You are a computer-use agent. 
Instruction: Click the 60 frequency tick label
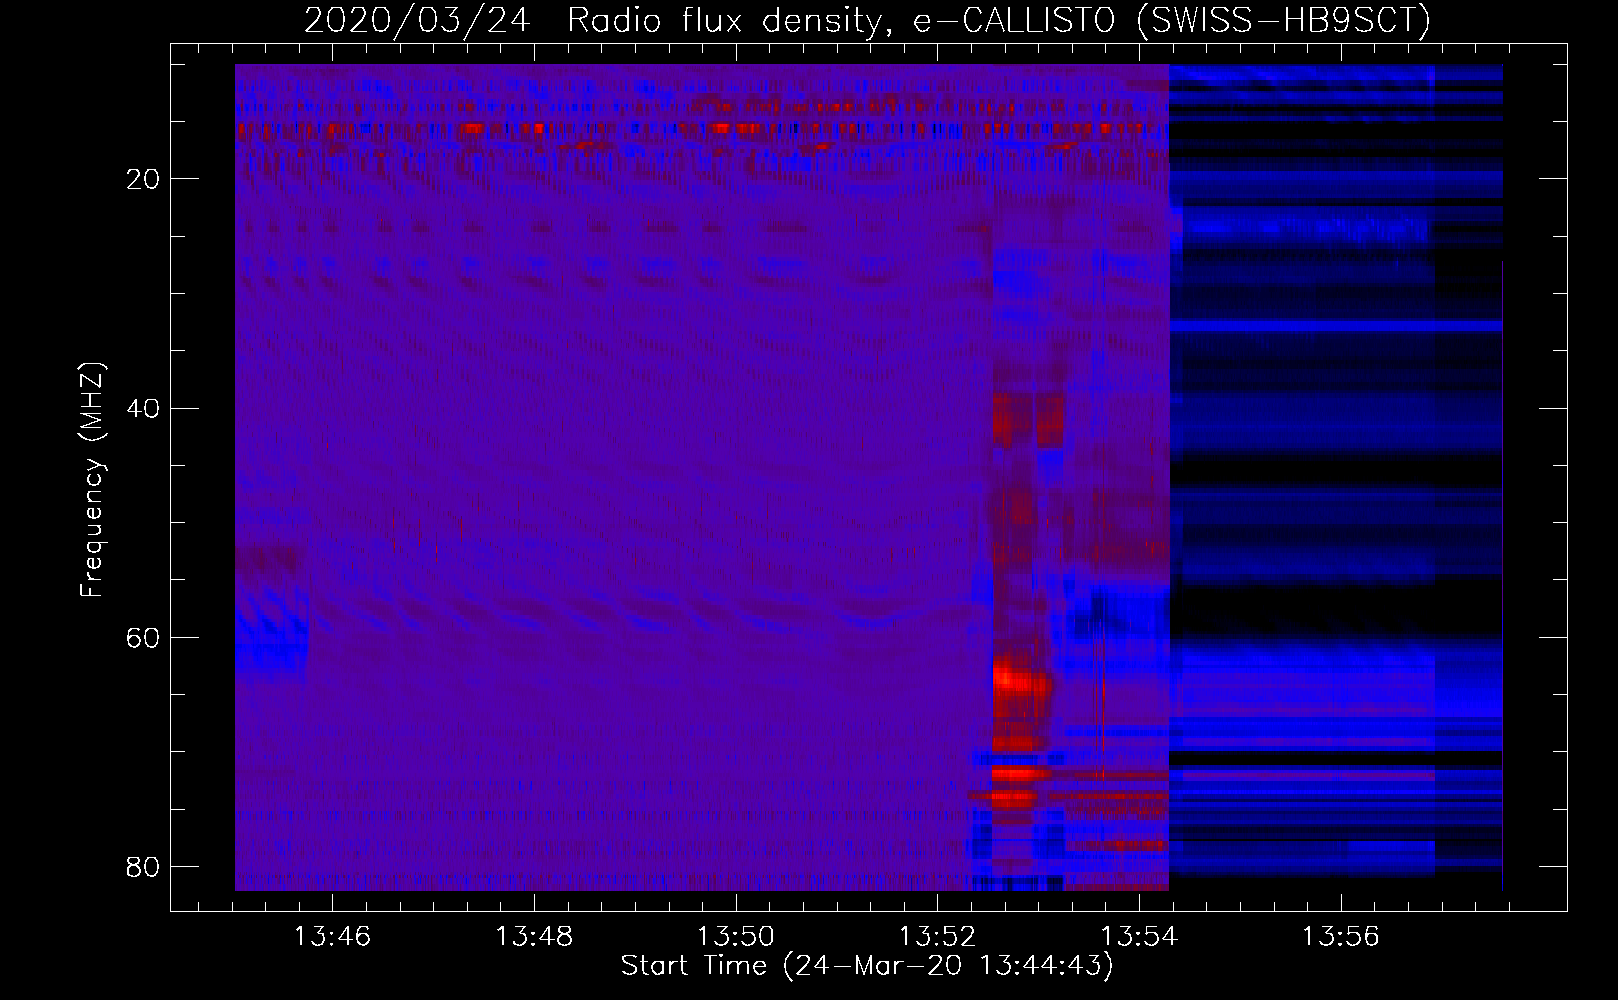coord(144,637)
